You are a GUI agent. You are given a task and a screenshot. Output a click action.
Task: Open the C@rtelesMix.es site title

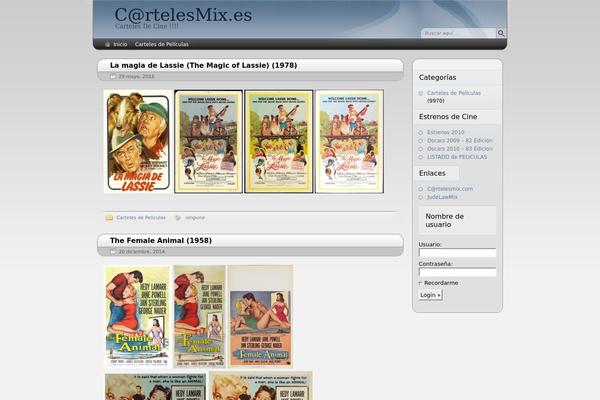pyautogui.click(x=183, y=15)
